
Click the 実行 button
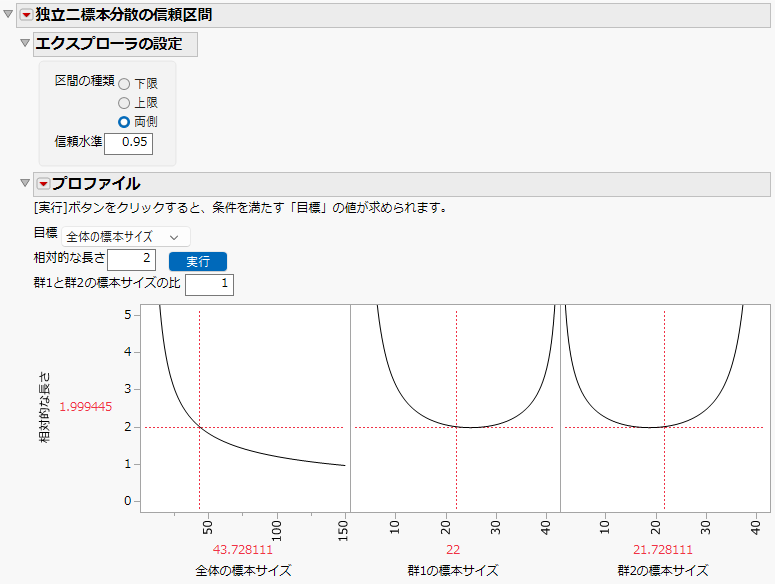198,261
